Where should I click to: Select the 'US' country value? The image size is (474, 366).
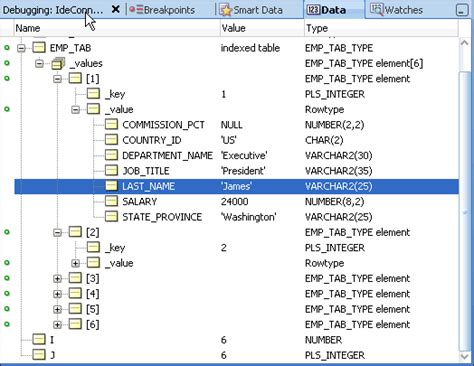tap(229, 140)
